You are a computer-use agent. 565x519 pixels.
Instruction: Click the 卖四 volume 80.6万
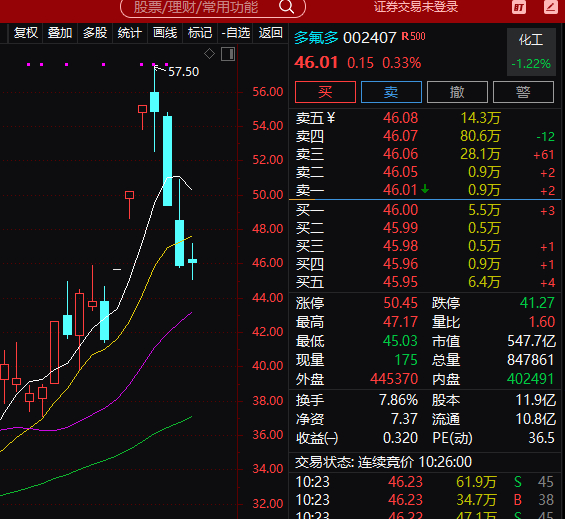[480, 136]
